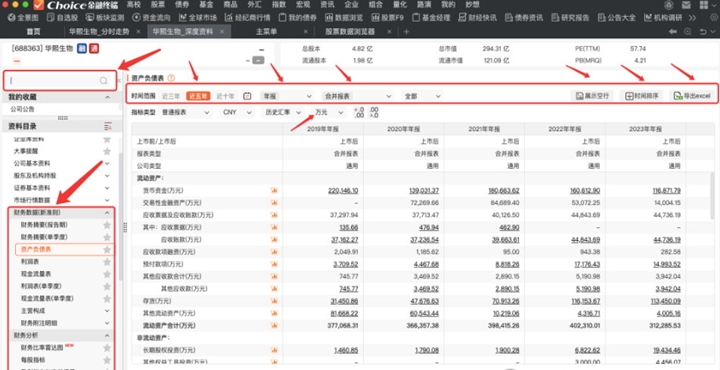Open the 万元 unit dropdown
This screenshot has width=720, height=370.
tap(329, 112)
